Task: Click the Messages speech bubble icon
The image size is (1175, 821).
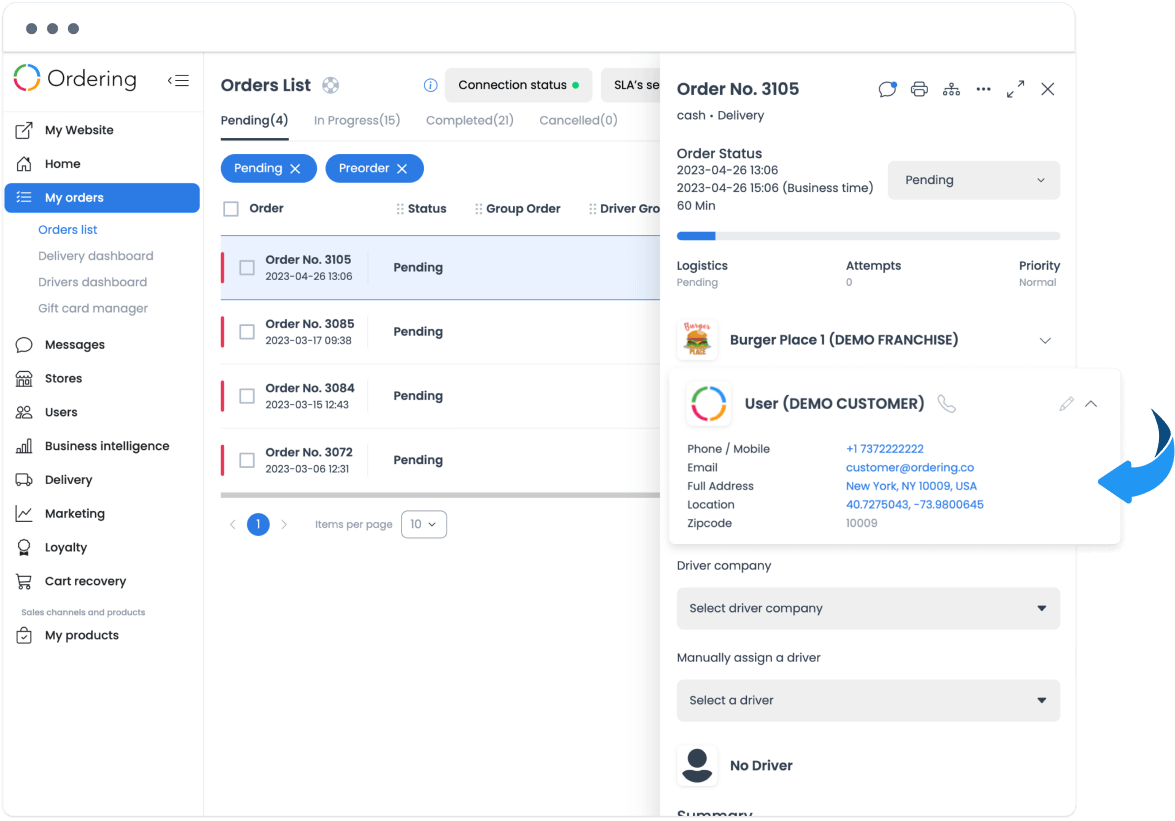Action: (x=24, y=345)
